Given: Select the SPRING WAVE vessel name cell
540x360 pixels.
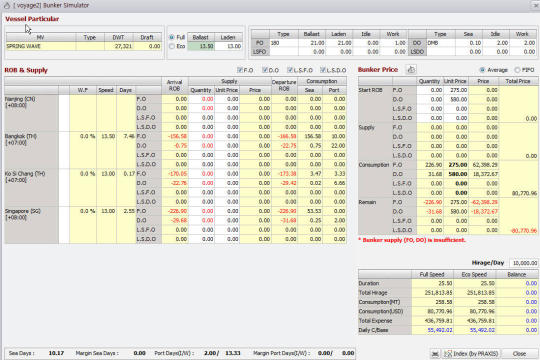Looking at the screenshot, I should click(x=41, y=46).
